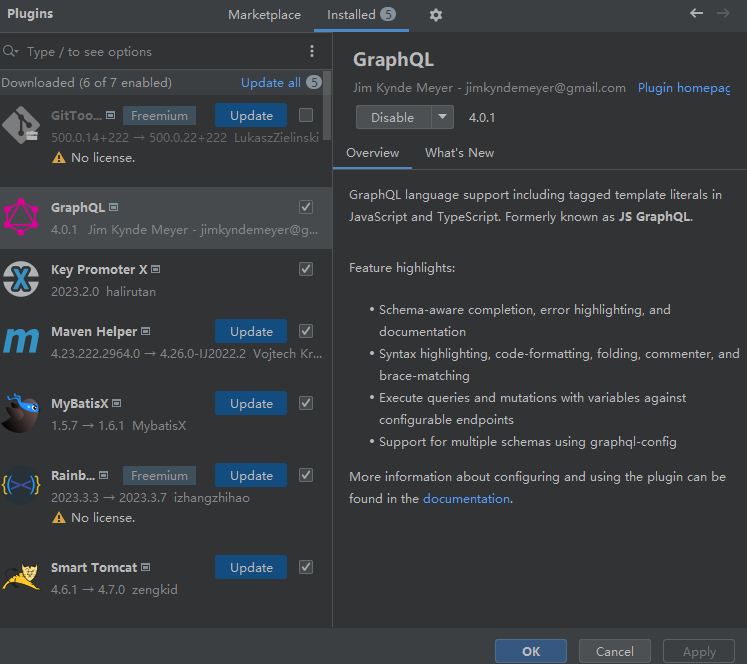Enable the GitToolBox plugin checkbox

306,115
